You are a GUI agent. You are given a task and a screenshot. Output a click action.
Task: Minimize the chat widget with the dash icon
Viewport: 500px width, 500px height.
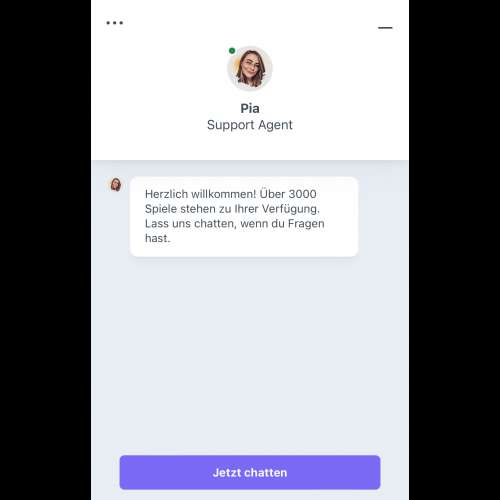385,28
